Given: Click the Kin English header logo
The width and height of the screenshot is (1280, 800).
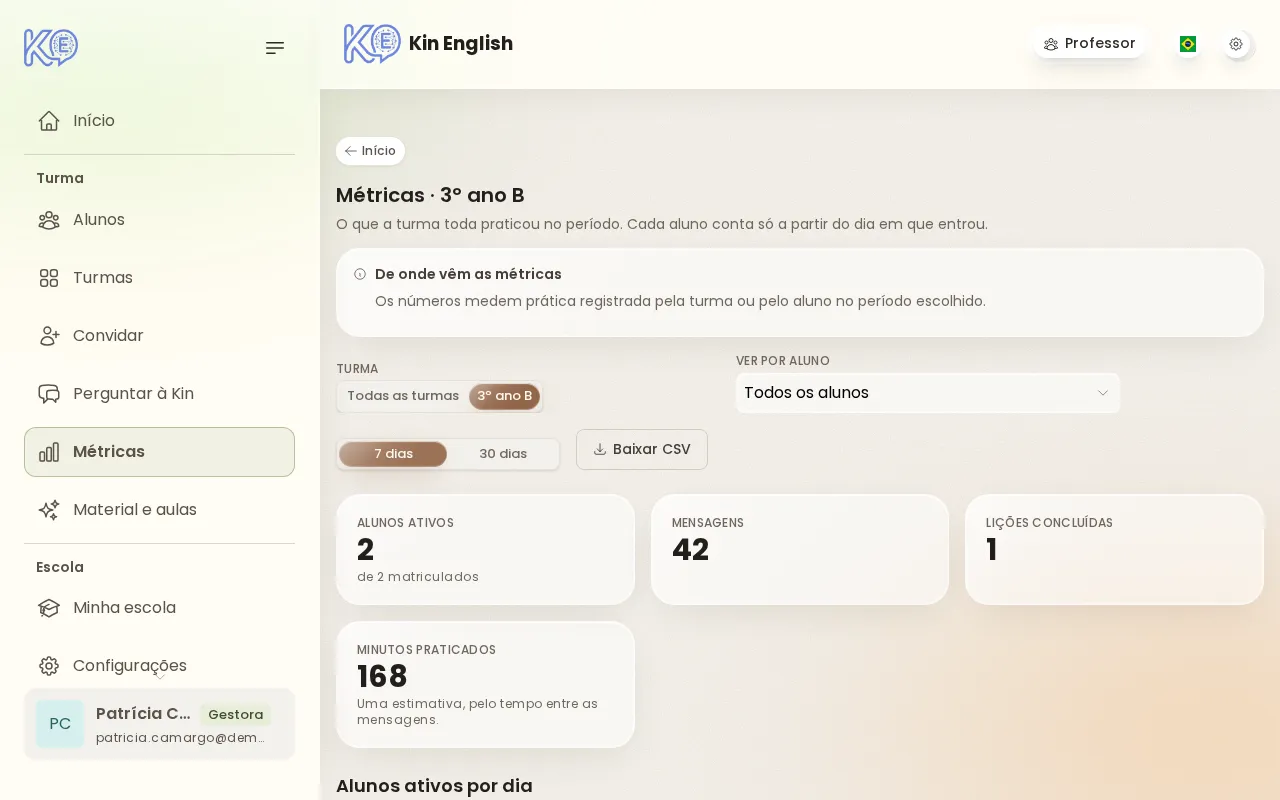Looking at the screenshot, I should [x=372, y=44].
